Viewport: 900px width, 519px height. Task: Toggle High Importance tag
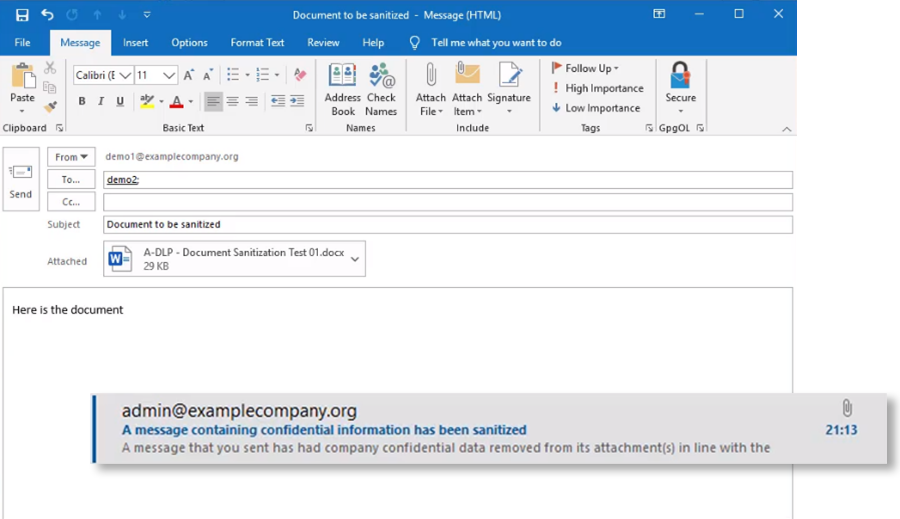(597, 88)
